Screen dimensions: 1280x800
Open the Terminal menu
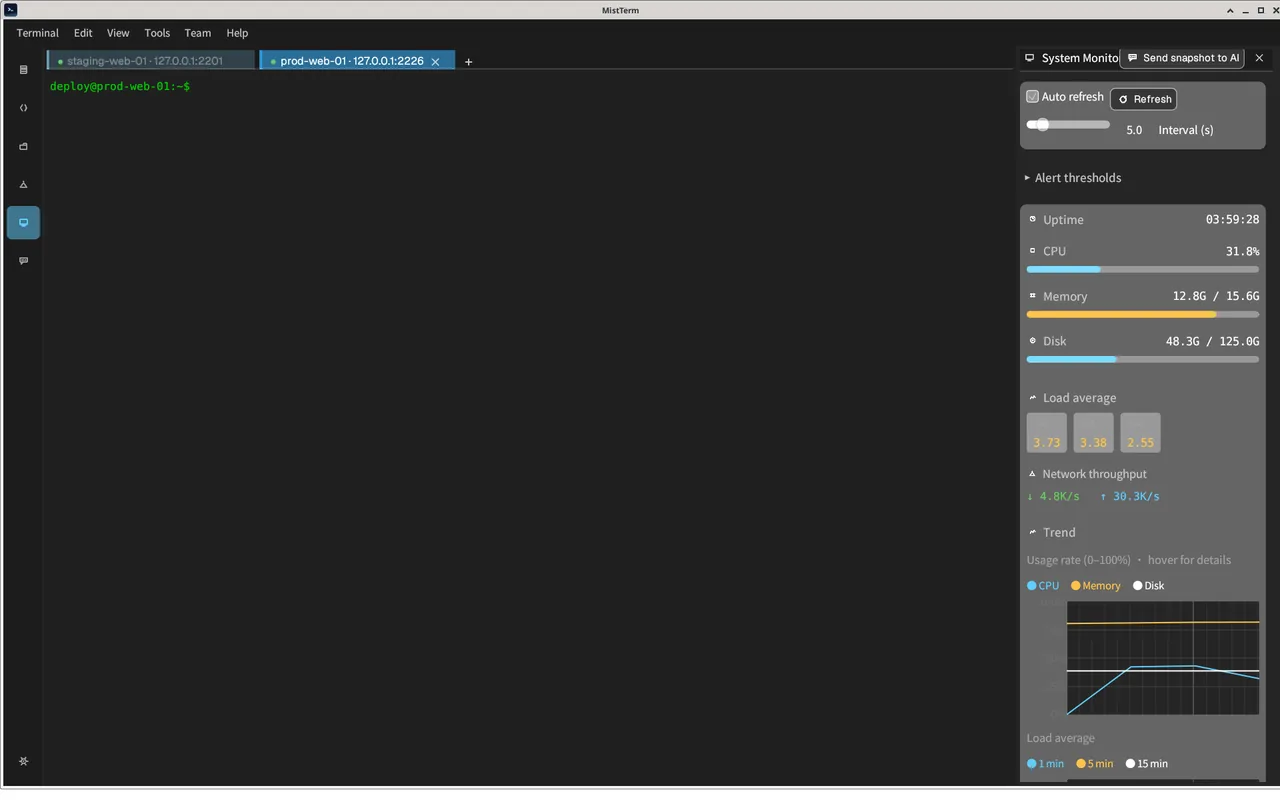pyautogui.click(x=38, y=33)
